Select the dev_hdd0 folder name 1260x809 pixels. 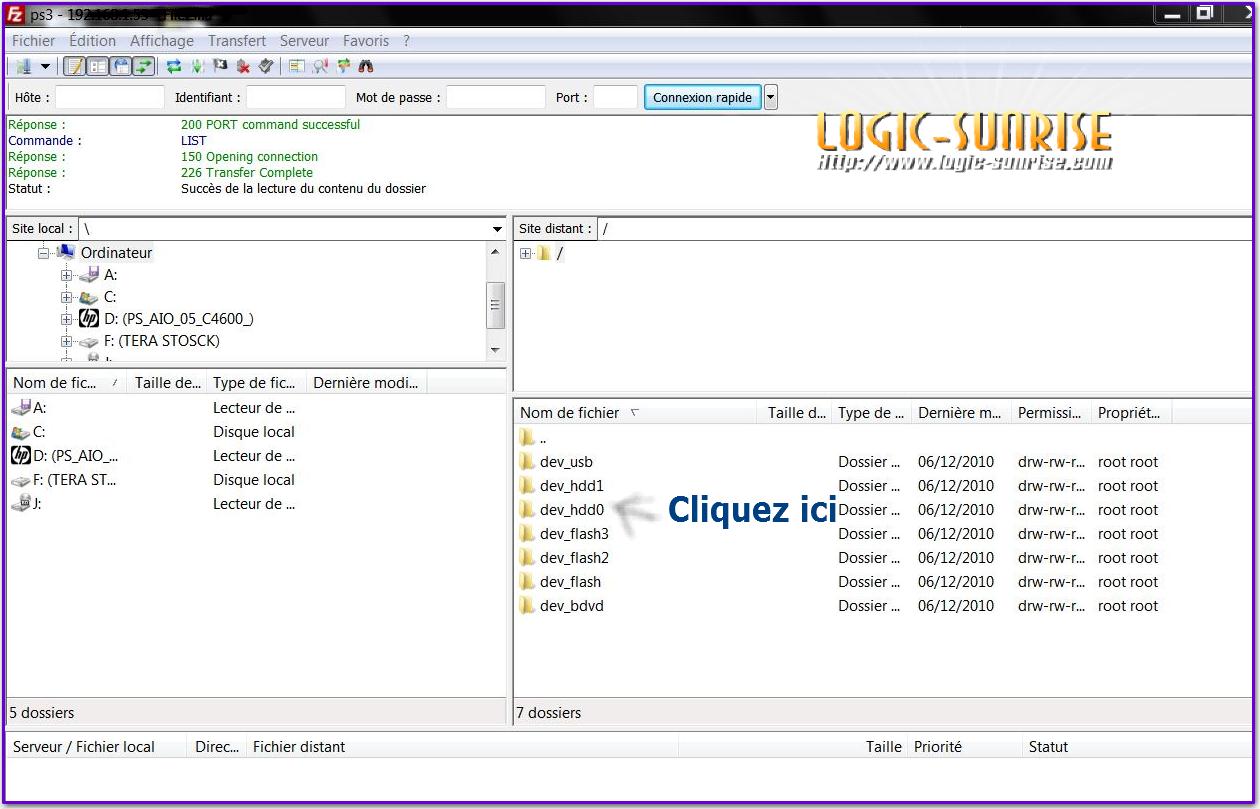click(x=572, y=510)
